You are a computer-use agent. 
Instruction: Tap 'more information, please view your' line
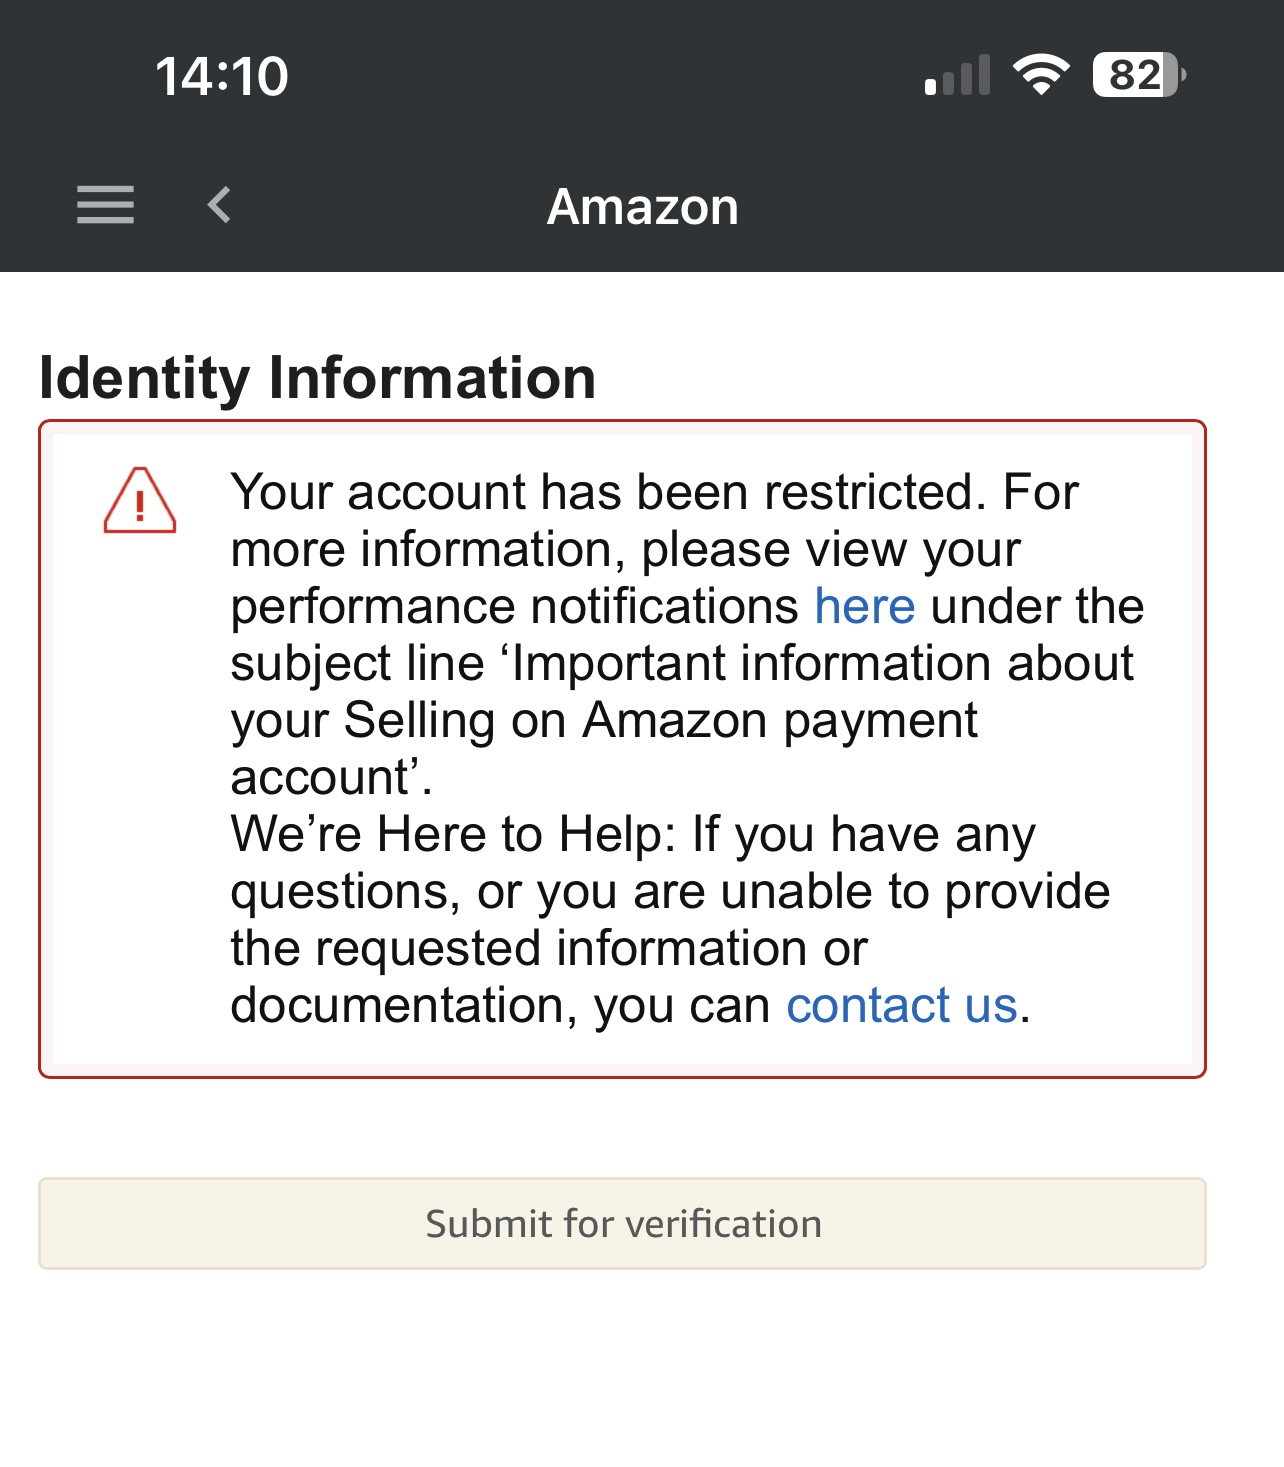[626, 549]
